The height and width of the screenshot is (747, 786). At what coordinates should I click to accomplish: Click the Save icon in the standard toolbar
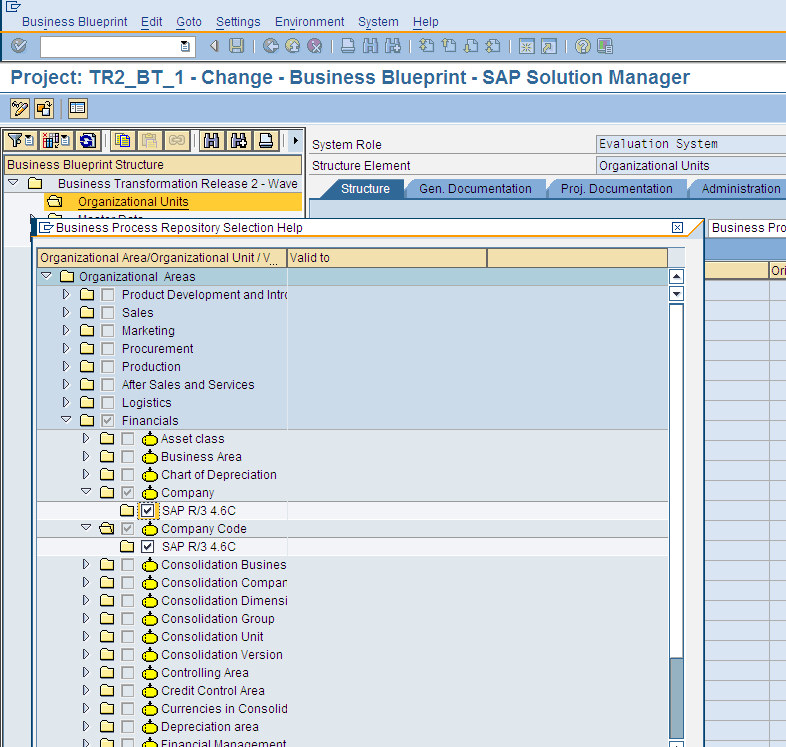[x=236, y=46]
